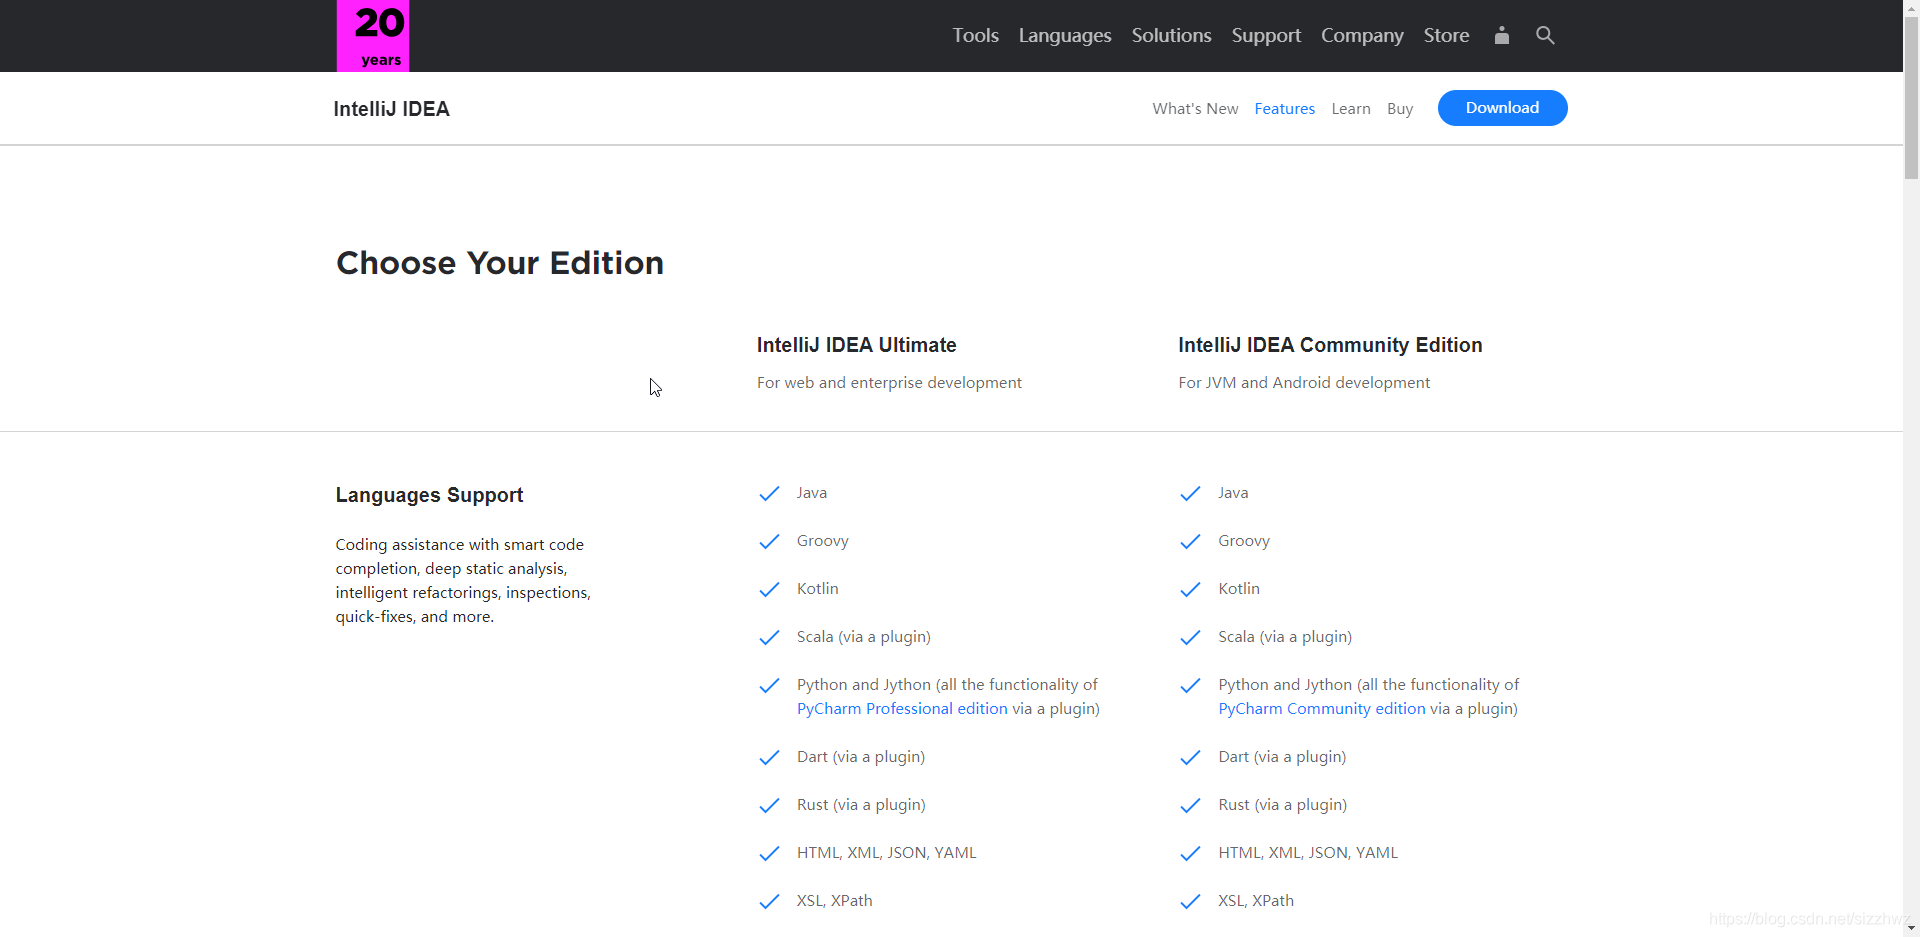
Task: Click the scrollbar up arrow
Action: point(1911,8)
